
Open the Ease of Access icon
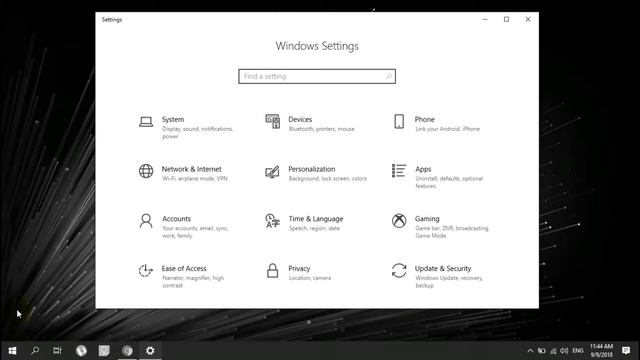point(145,271)
